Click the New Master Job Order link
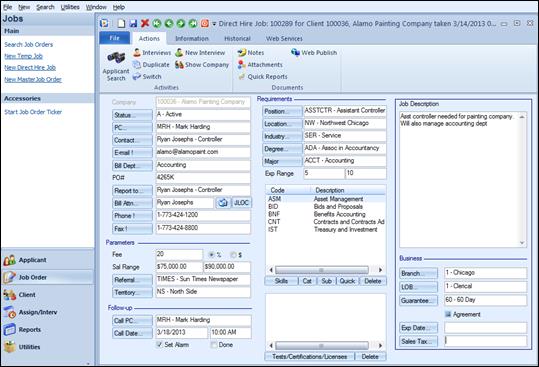The image size is (539, 367). (x=33, y=79)
